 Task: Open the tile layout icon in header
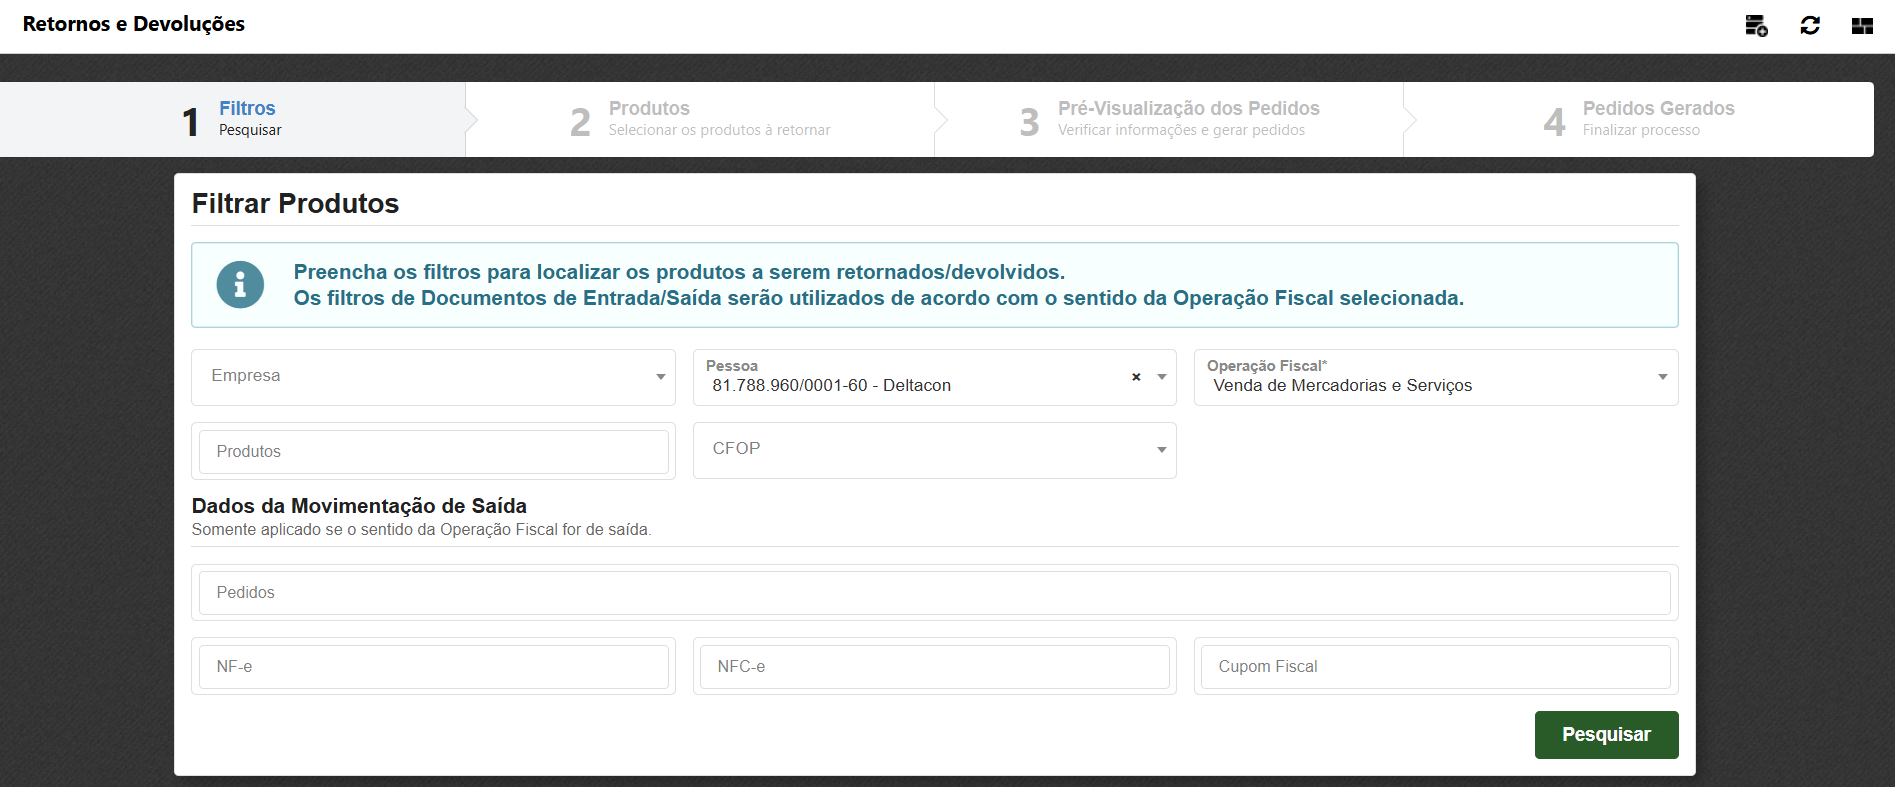tap(1861, 26)
